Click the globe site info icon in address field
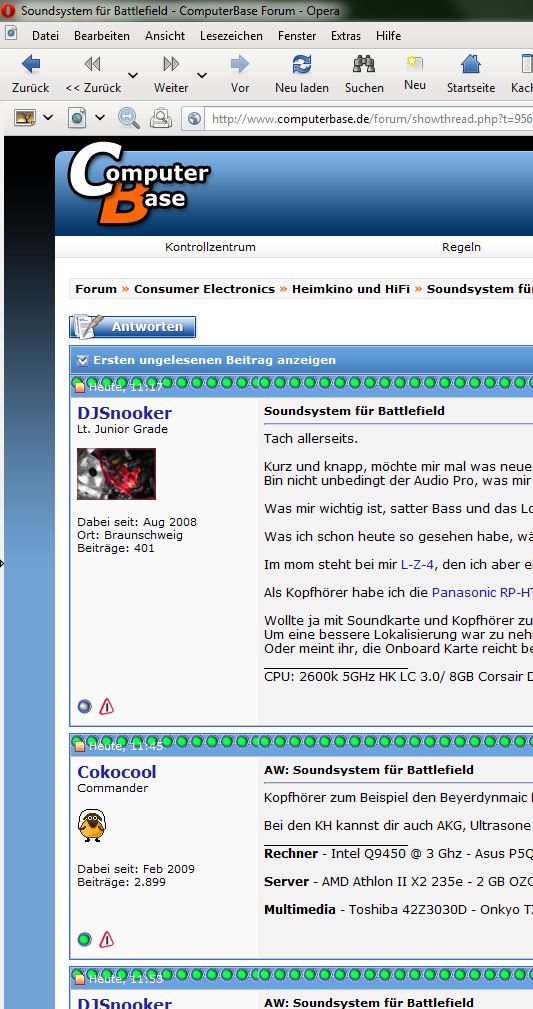Image resolution: width=533 pixels, height=1009 pixels. (x=194, y=118)
